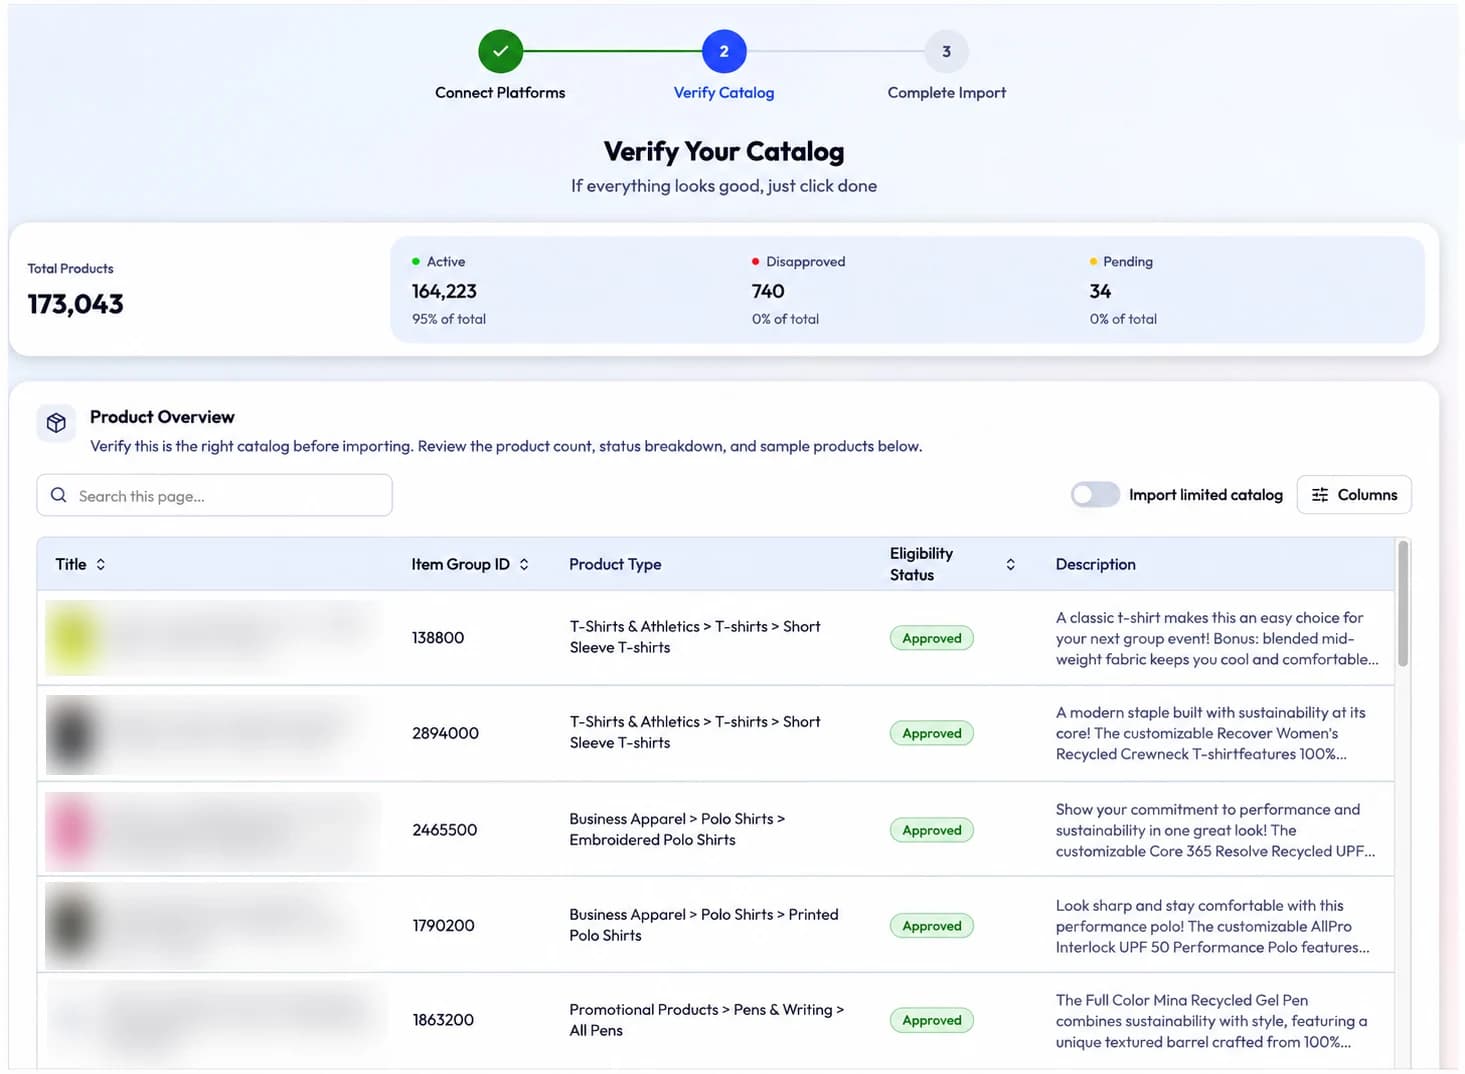Click the table vertical scrollbar
This screenshot has width=1465, height=1074.
pos(1403,604)
